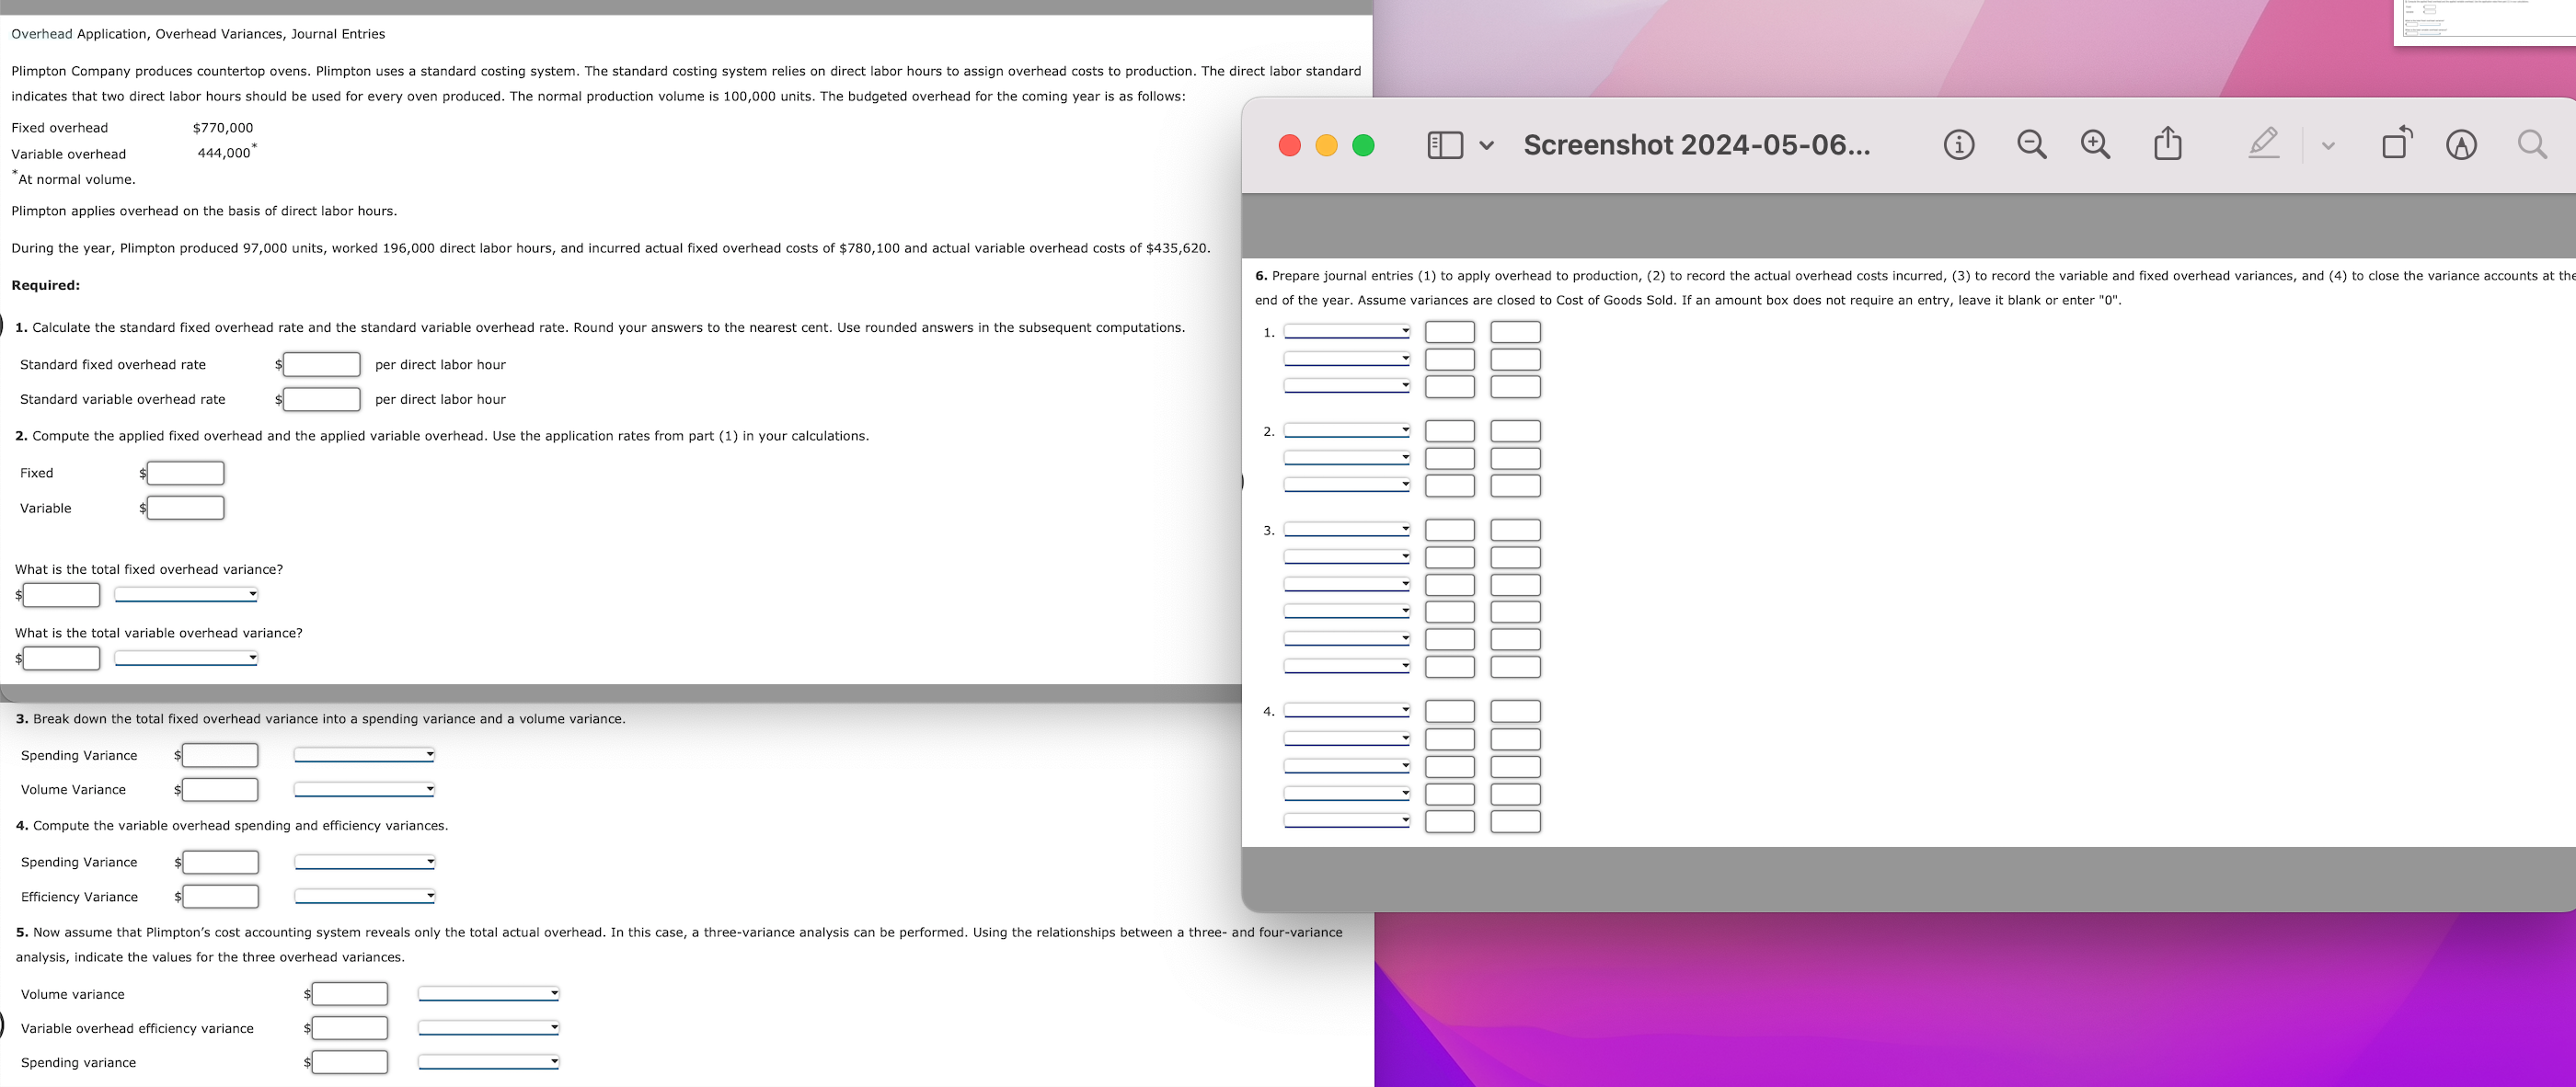Open the Share menu icon
The image size is (2576, 1087).
(x=2167, y=144)
